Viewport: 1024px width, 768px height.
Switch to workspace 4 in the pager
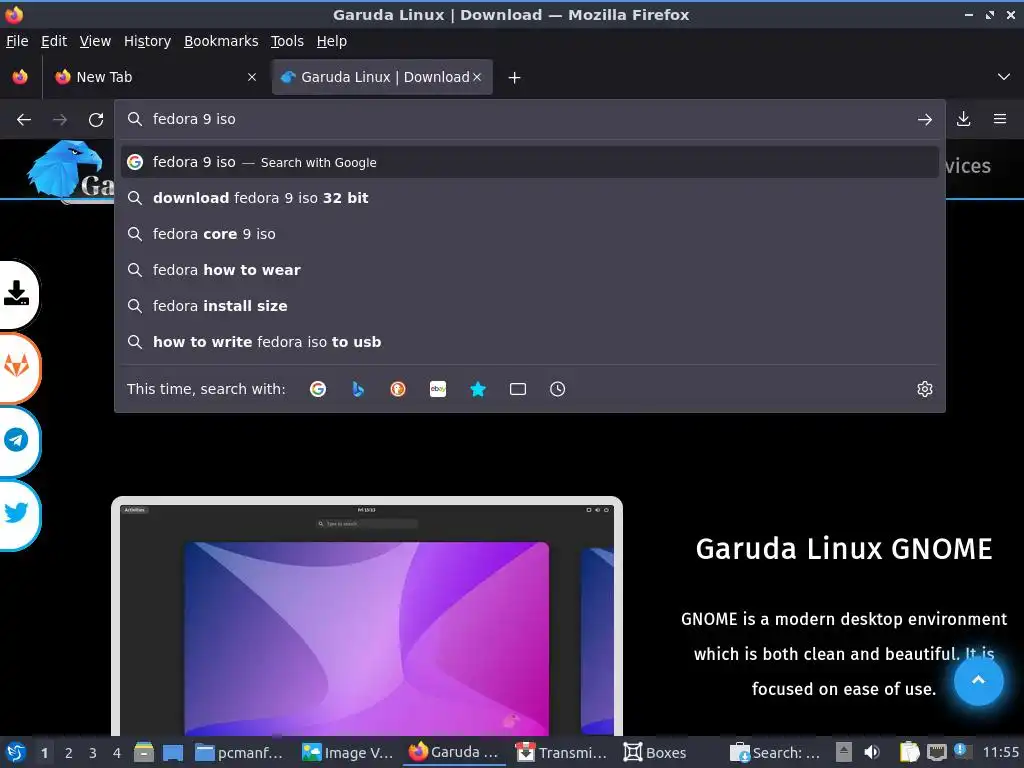pyautogui.click(x=117, y=753)
